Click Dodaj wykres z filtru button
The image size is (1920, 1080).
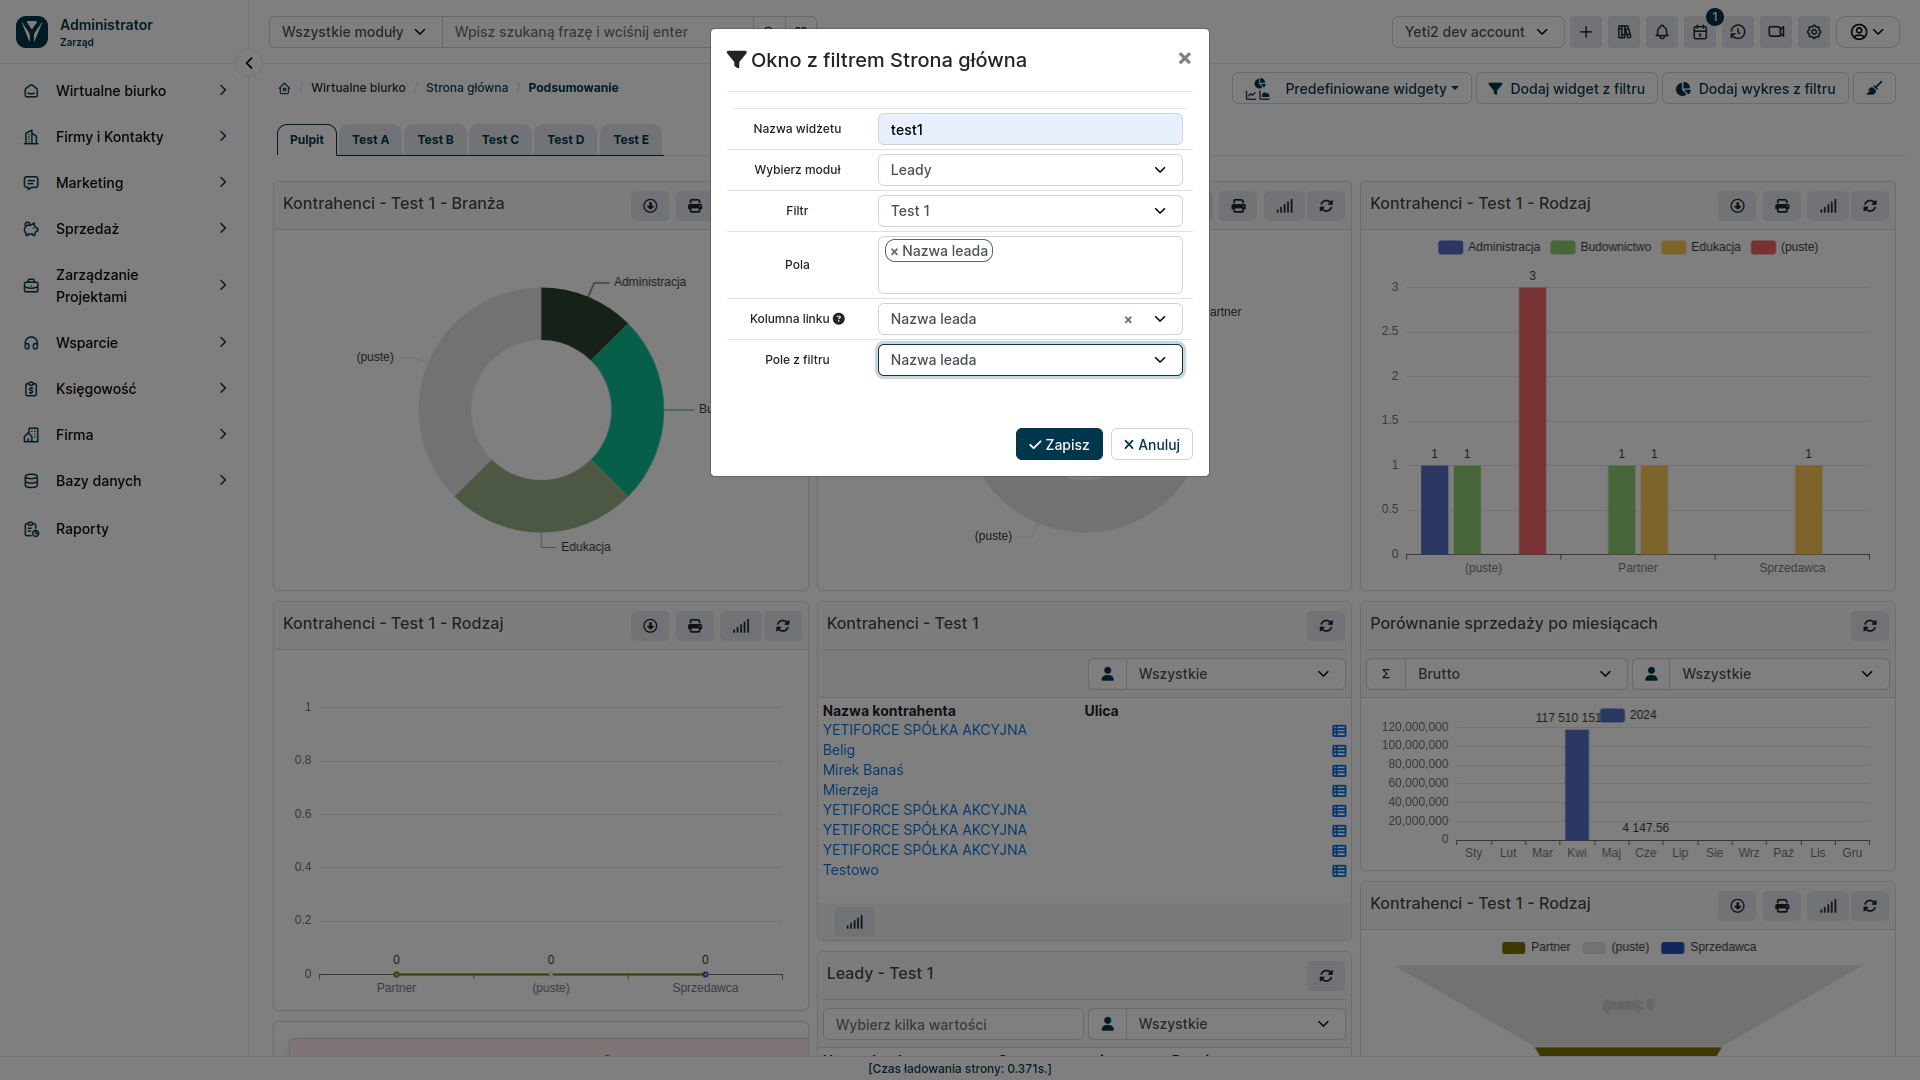pyautogui.click(x=1756, y=89)
